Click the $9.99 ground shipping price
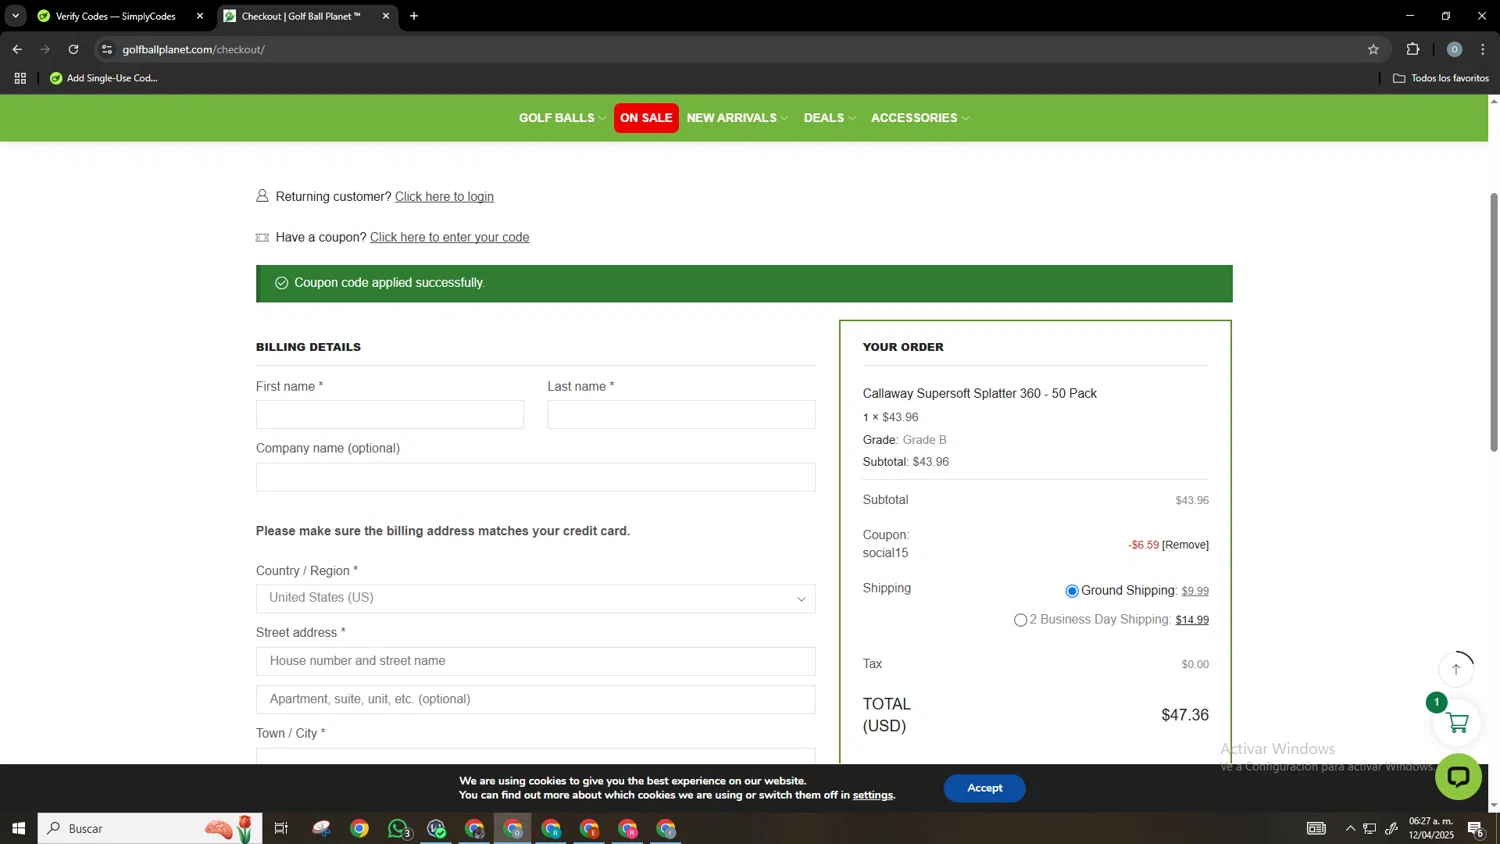This screenshot has height=844, width=1500. click(1195, 591)
